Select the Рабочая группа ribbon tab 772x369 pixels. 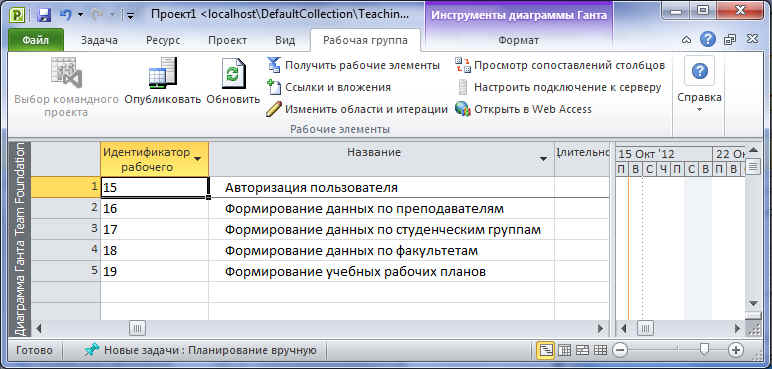pyautogui.click(x=365, y=40)
